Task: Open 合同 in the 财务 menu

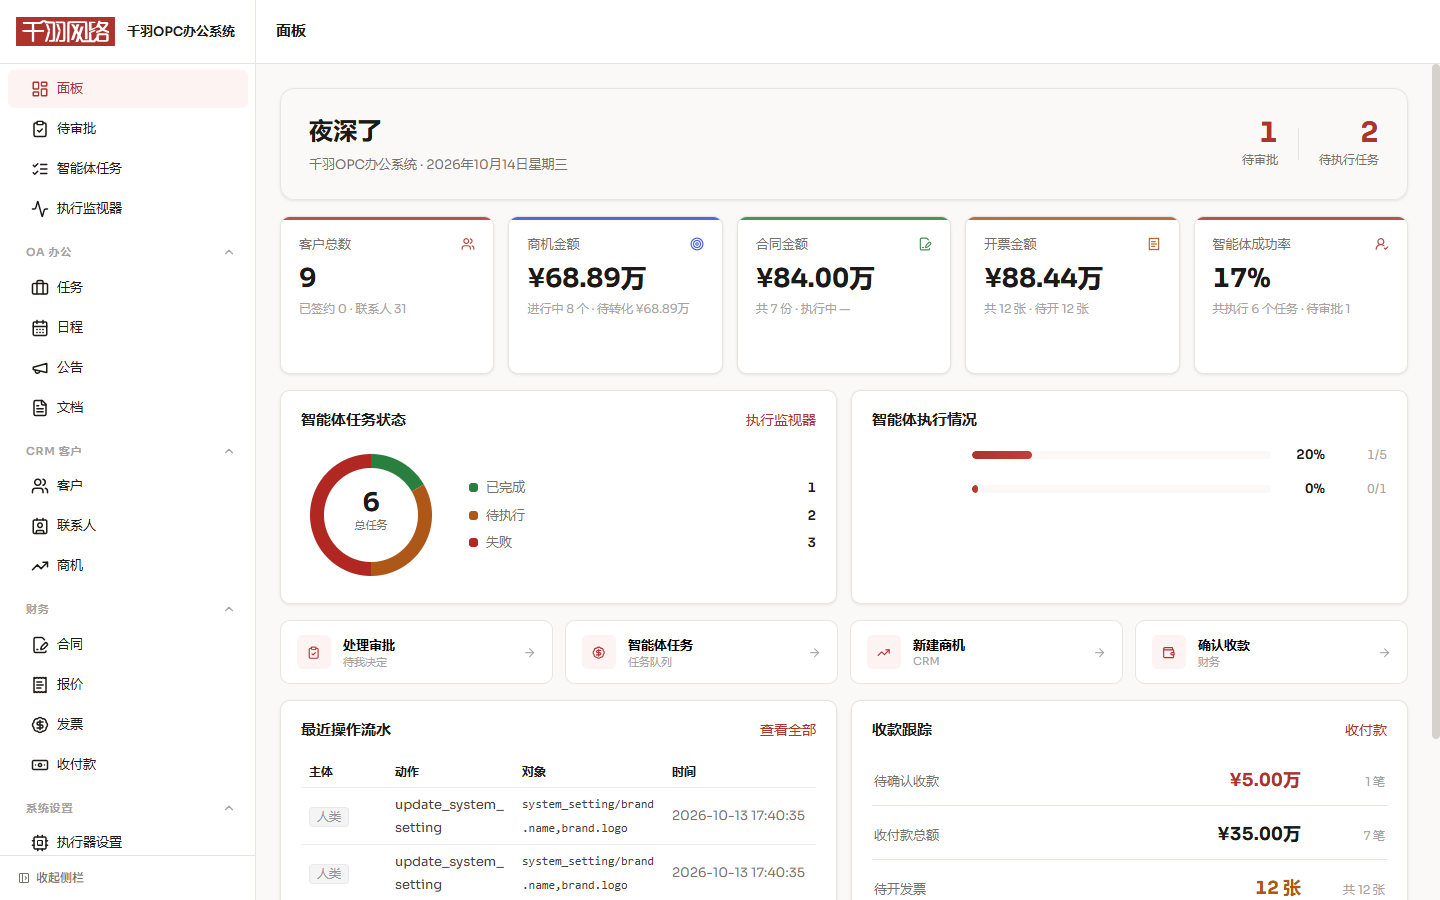Action: tap(128, 644)
